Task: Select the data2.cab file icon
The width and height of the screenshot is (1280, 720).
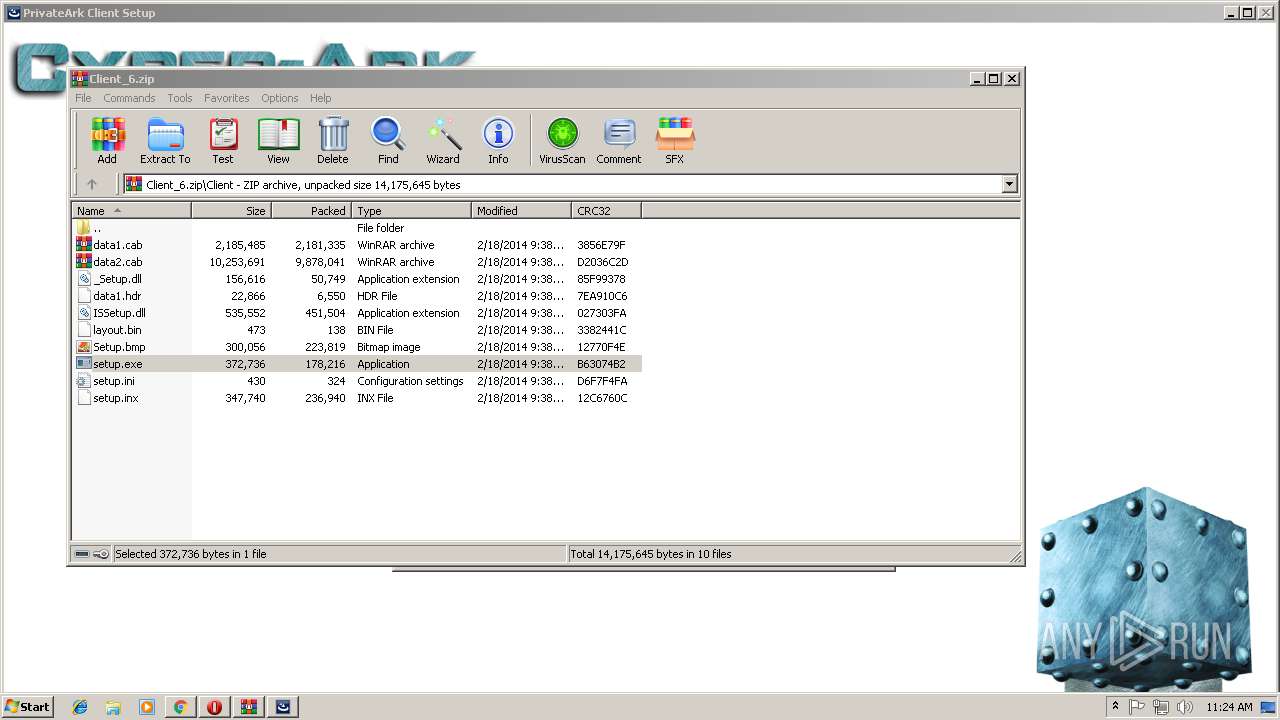Action: coord(84,262)
